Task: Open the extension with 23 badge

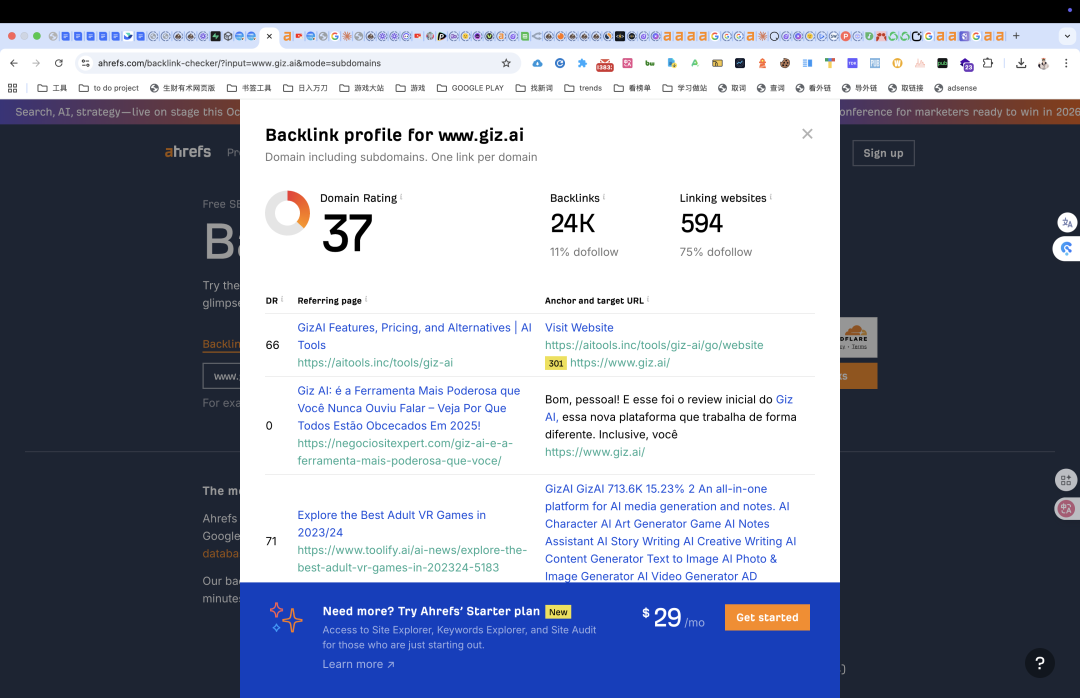Action: [966, 64]
